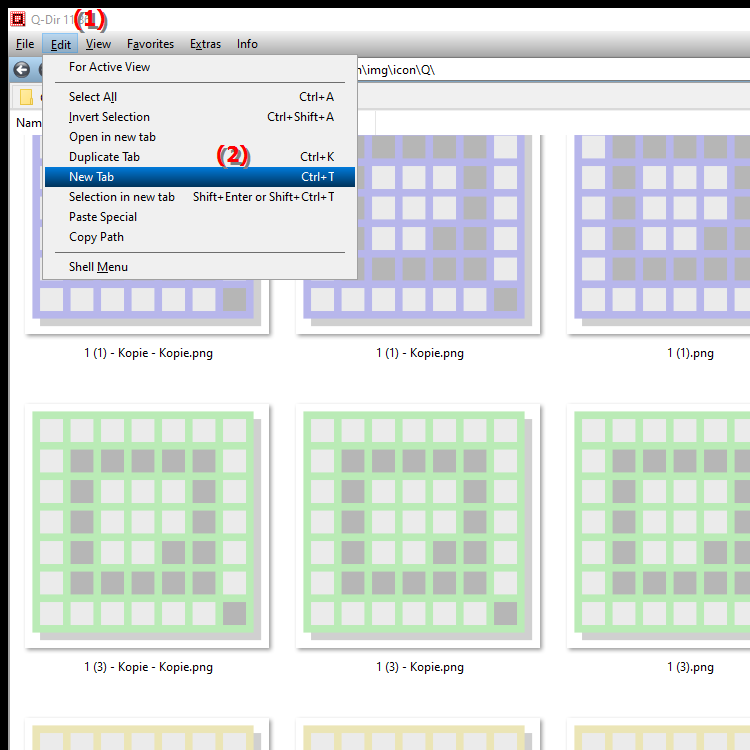
Task: Click the Name column header
Action: click(x=29, y=123)
